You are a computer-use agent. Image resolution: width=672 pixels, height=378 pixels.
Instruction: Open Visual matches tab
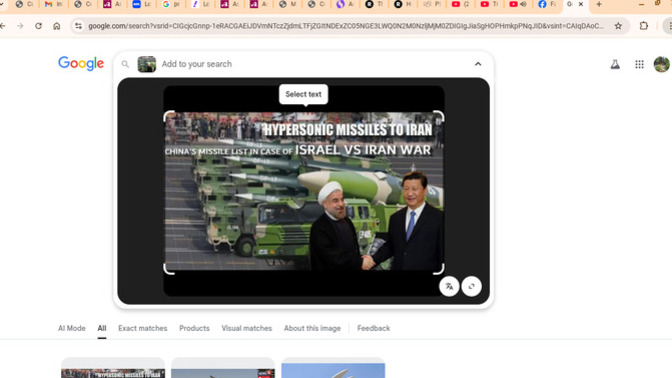point(246,328)
